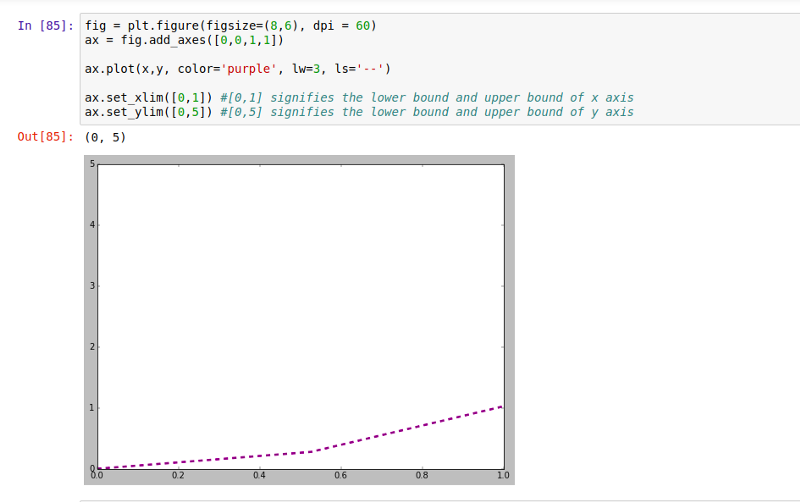Click the x-axis tick label 0.2
This screenshot has height=502, width=800.
point(178,475)
